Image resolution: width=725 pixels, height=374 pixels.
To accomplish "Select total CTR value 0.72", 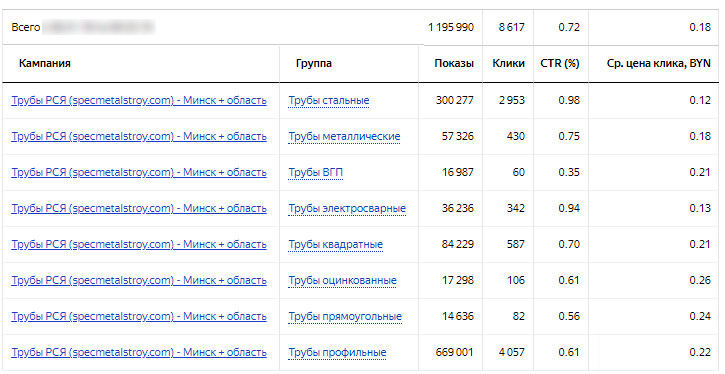I will tap(569, 27).
